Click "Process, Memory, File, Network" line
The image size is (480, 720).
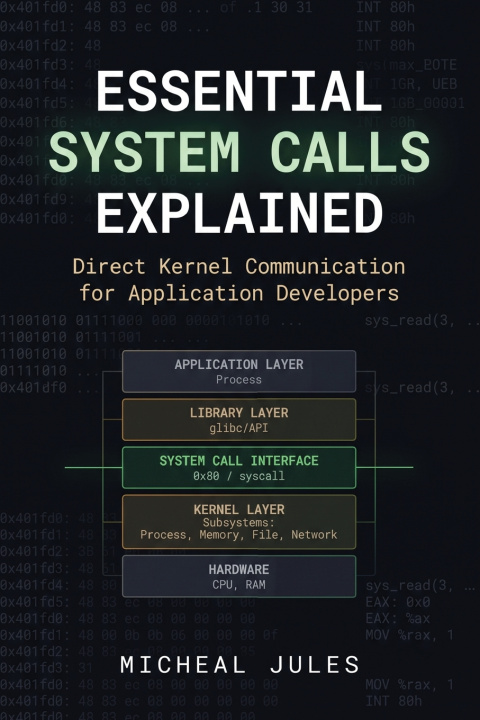pyautogui.click(x=239, y=534)
